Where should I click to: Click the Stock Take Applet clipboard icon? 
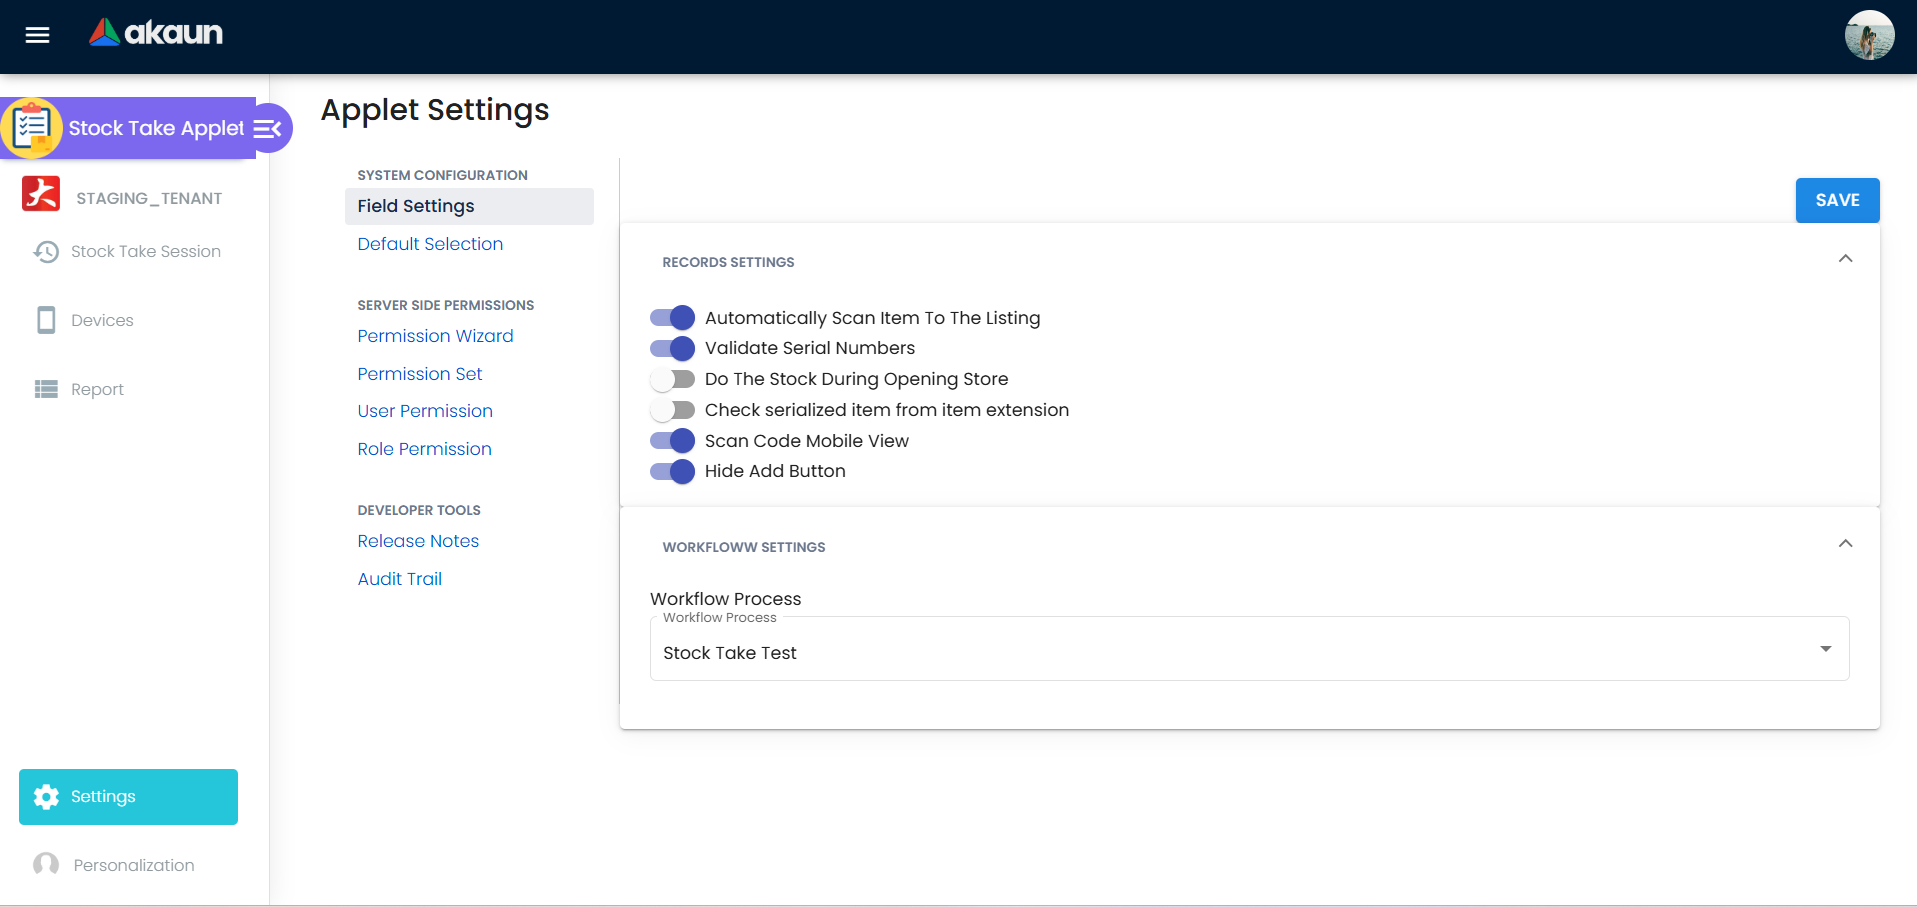tap(32, 128)
